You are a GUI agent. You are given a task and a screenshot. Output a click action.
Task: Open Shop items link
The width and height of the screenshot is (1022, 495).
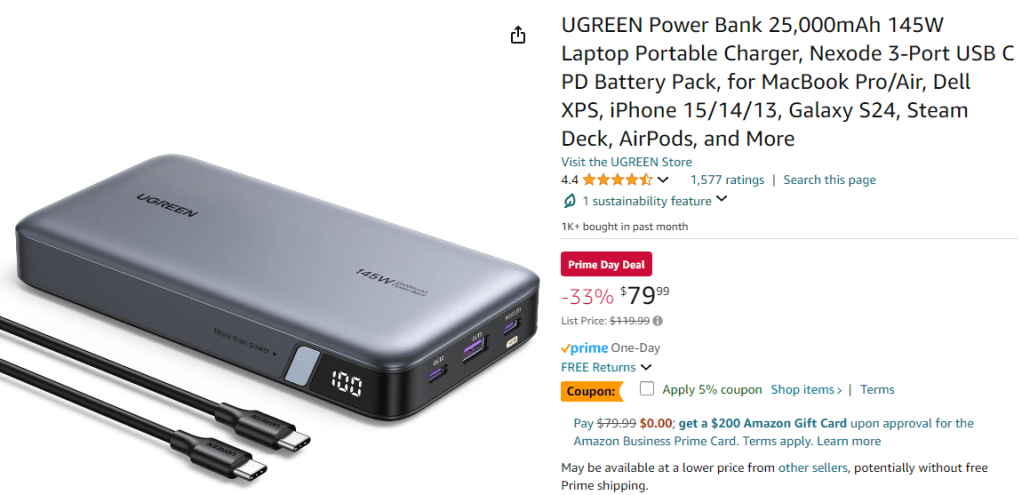pyautogui.click(x=806, y=390)
